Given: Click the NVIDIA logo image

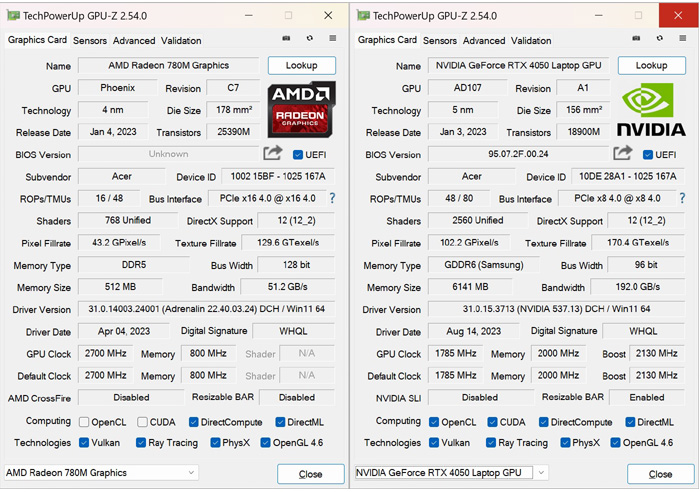Looking at the screenshot, I should (652, 110).
